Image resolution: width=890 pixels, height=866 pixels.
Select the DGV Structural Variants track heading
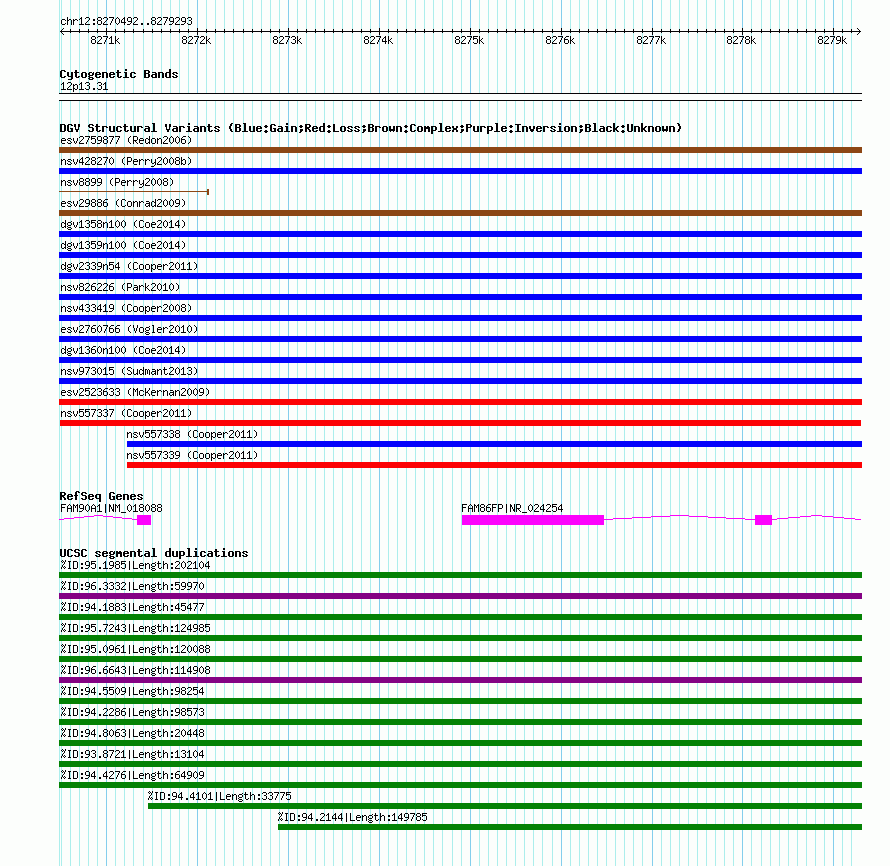(370, 128)
